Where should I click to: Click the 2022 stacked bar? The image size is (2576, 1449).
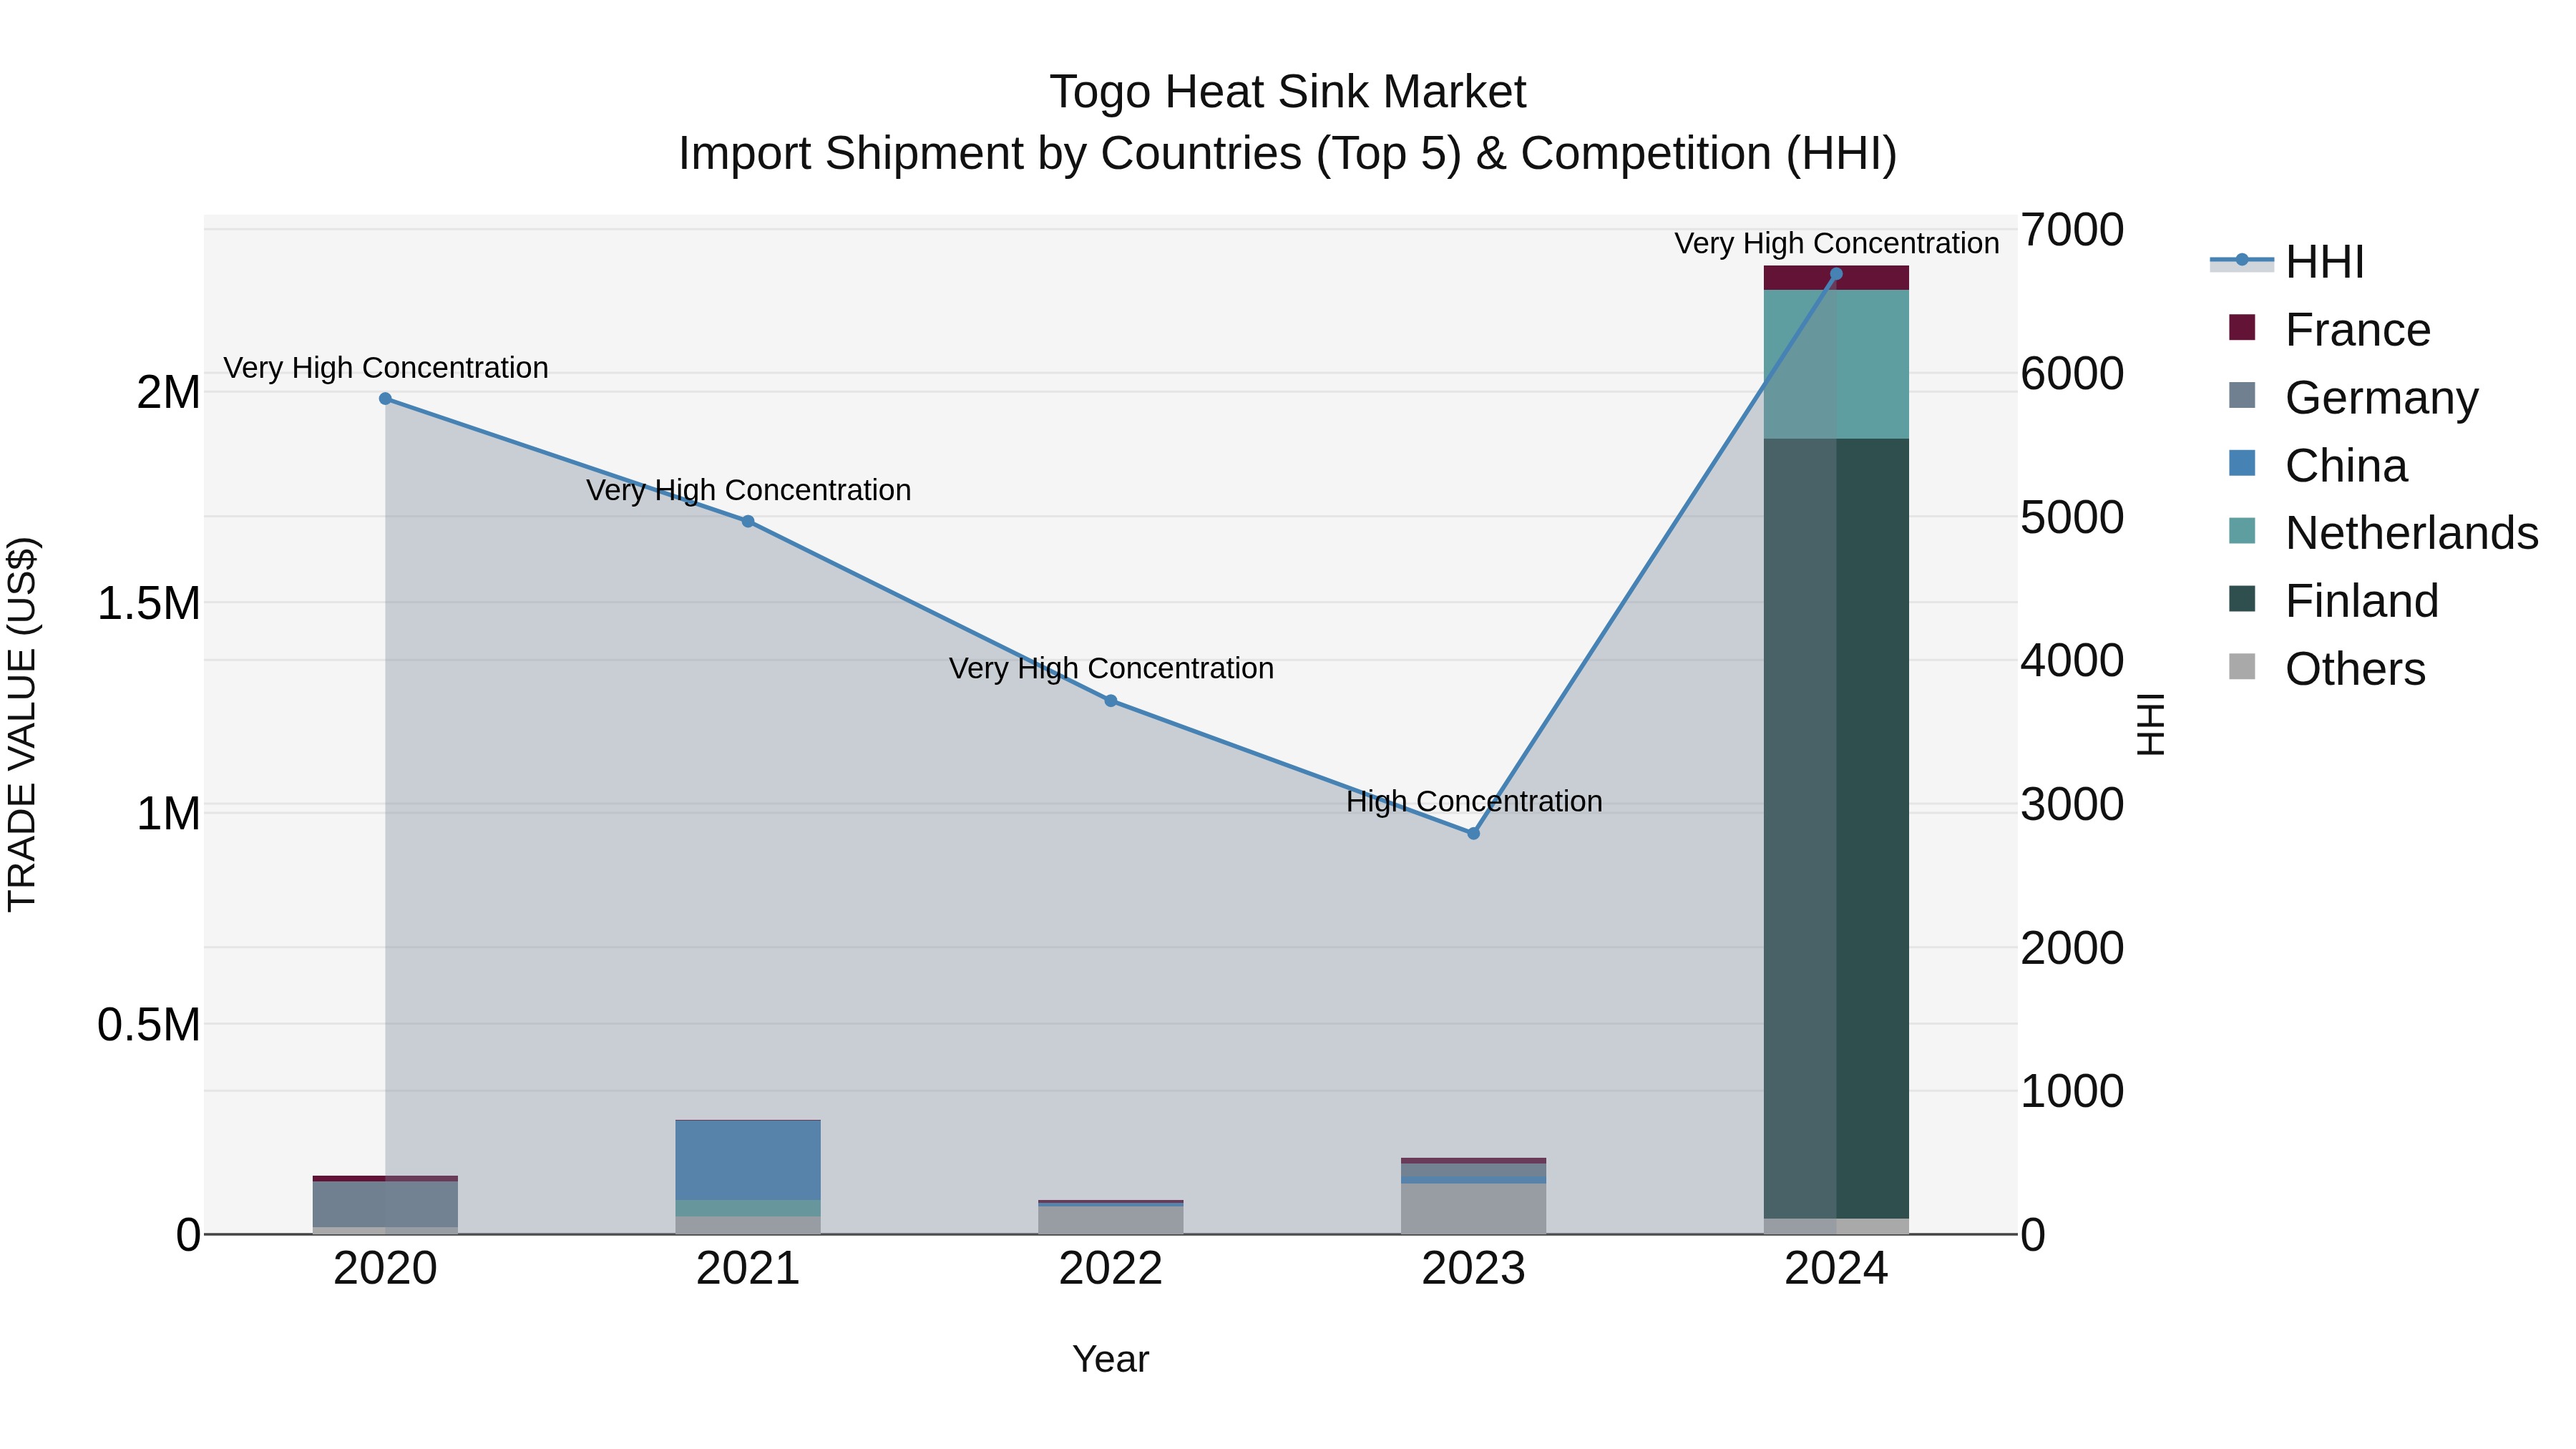(1111, 1217)
